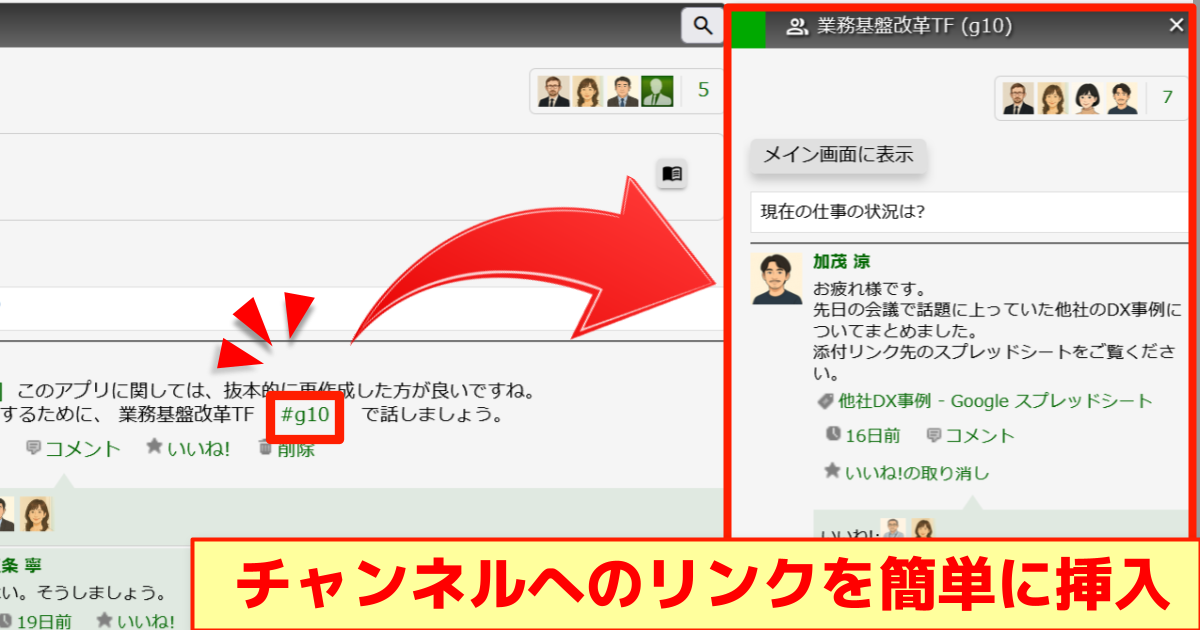This screenshot has width=1200, height=630.
Task: Click the green silhouette avatar in main member list
Action: [x=657, y=91]
